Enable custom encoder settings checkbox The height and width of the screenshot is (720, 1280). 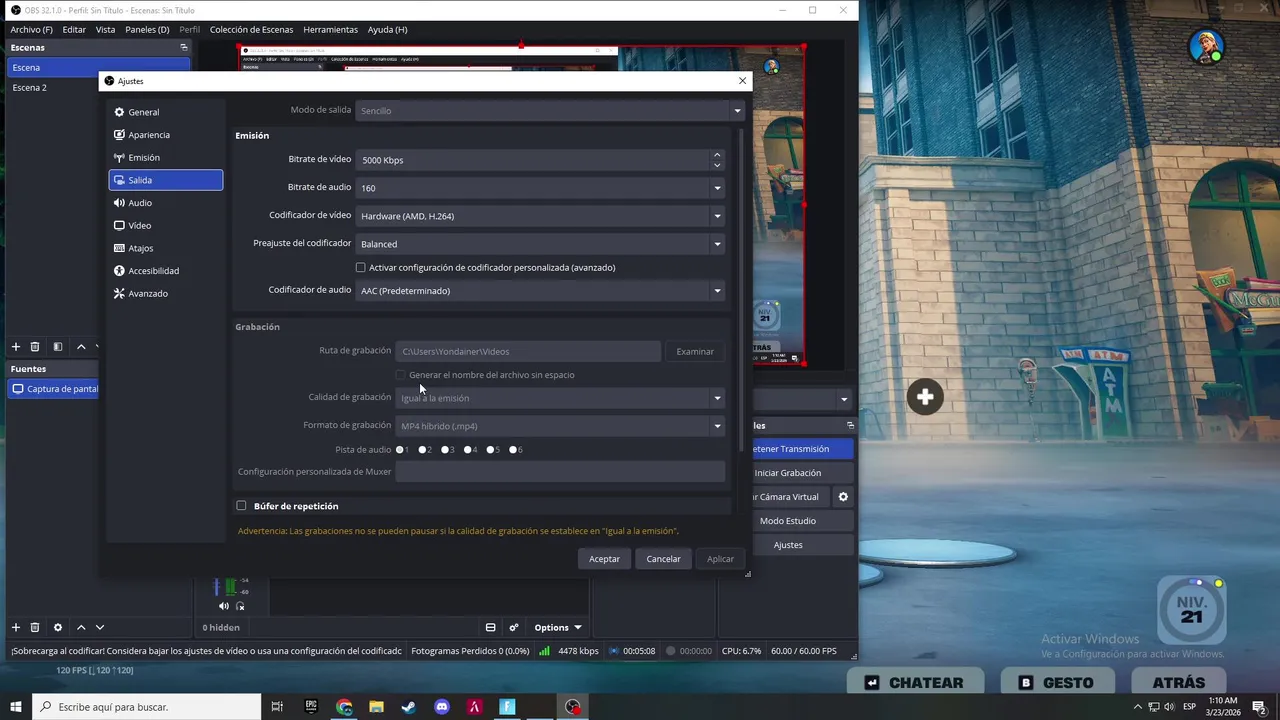(361, 268)
